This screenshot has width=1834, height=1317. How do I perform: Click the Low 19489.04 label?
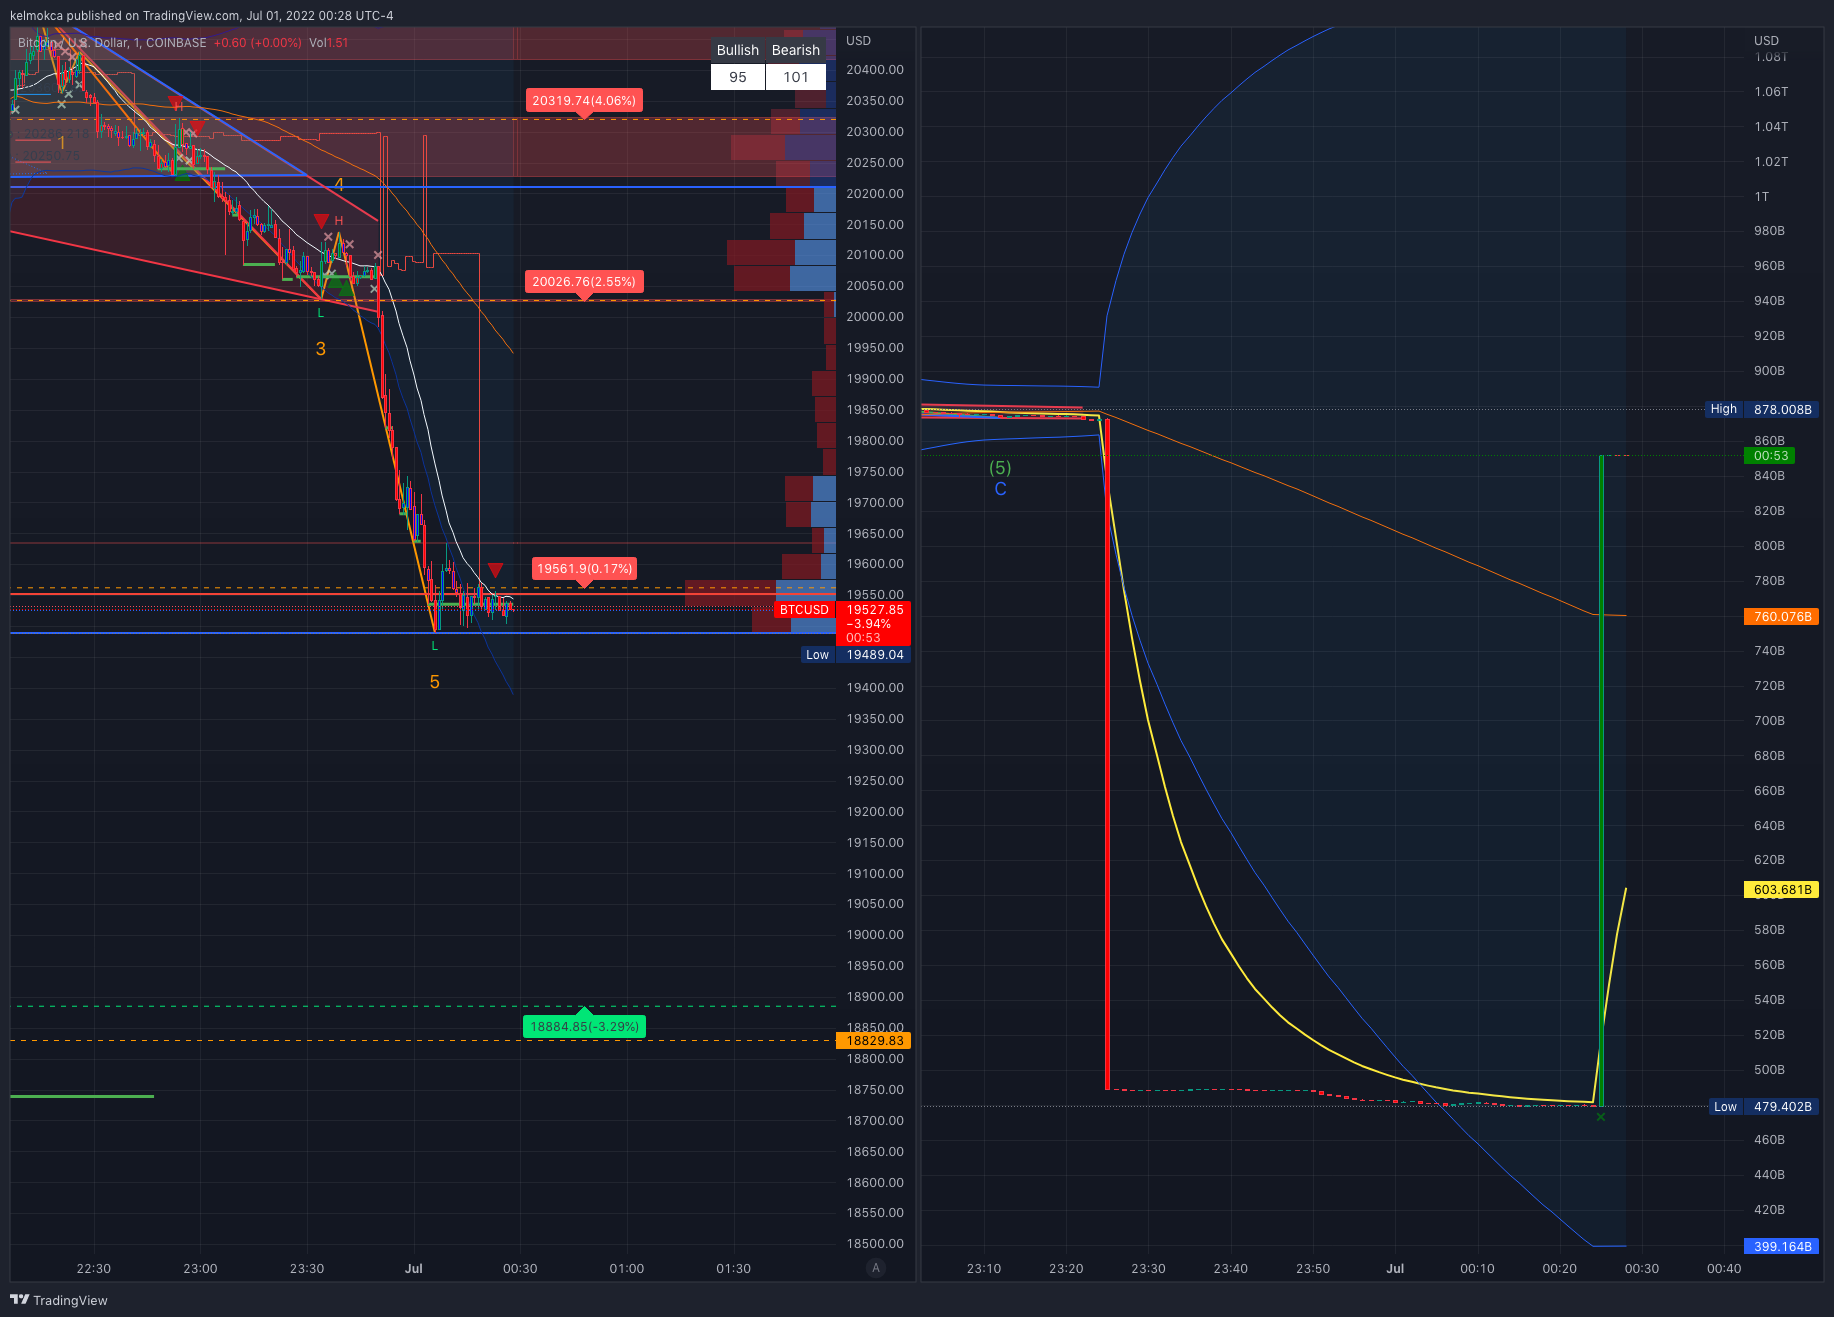[x=856, y=655]
